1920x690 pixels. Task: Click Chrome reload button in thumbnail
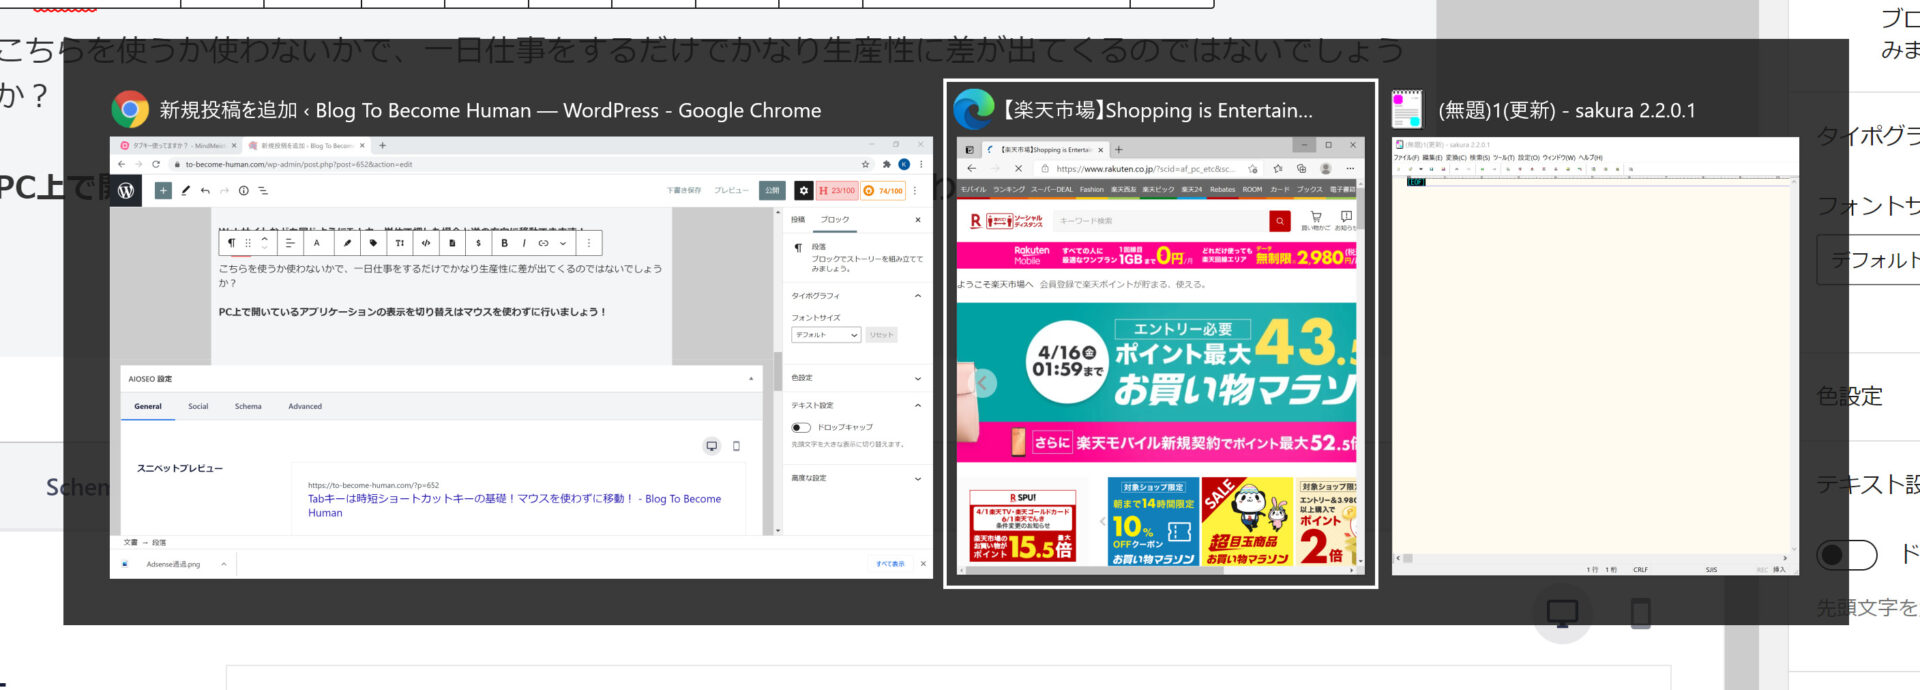point(155,164)
